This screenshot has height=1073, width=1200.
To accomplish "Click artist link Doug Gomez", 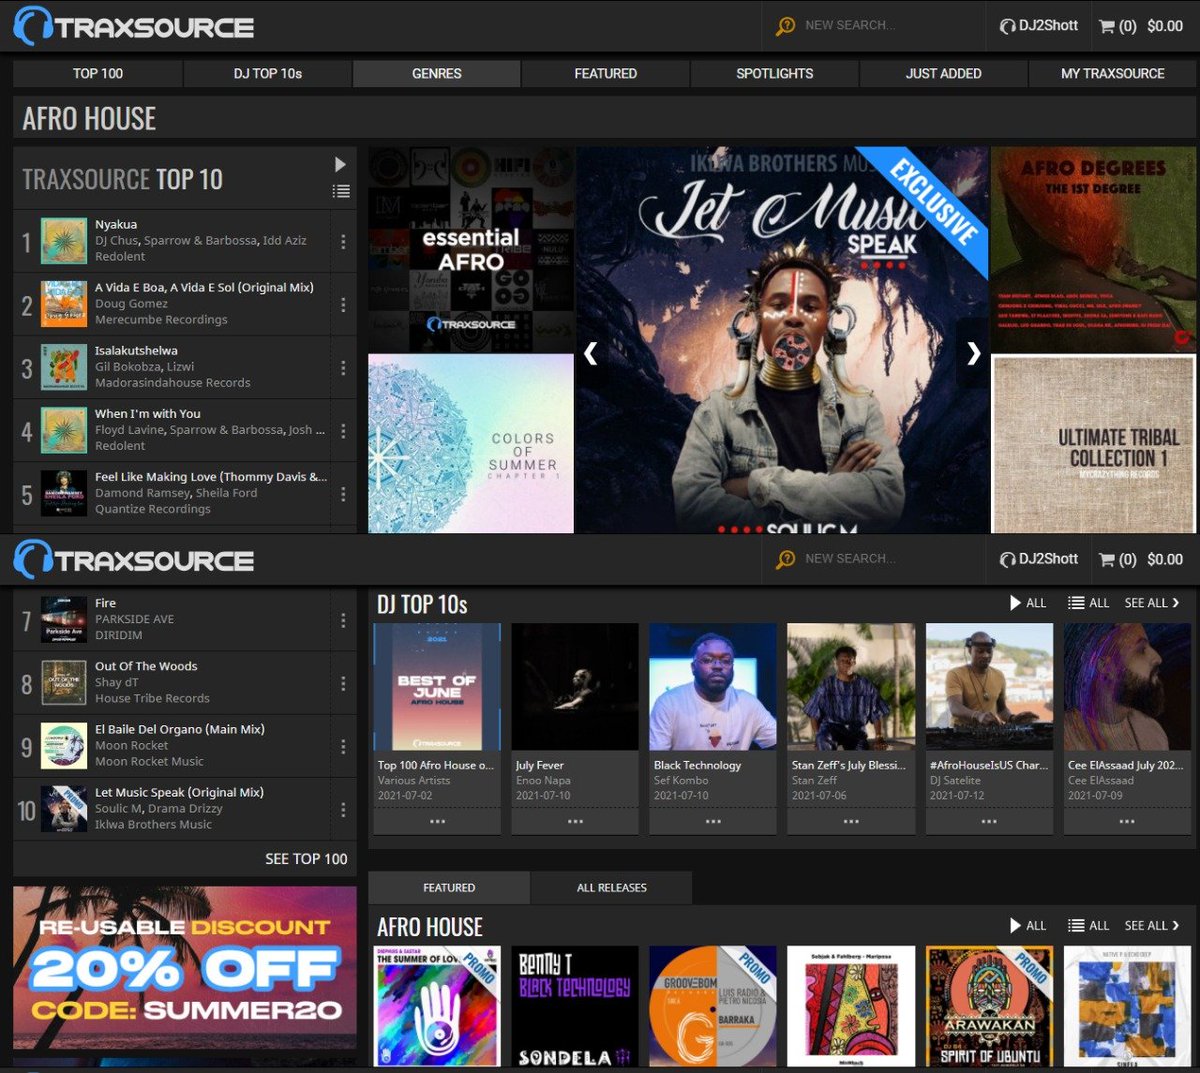I will pyautogui.click(x=131, y=303).
